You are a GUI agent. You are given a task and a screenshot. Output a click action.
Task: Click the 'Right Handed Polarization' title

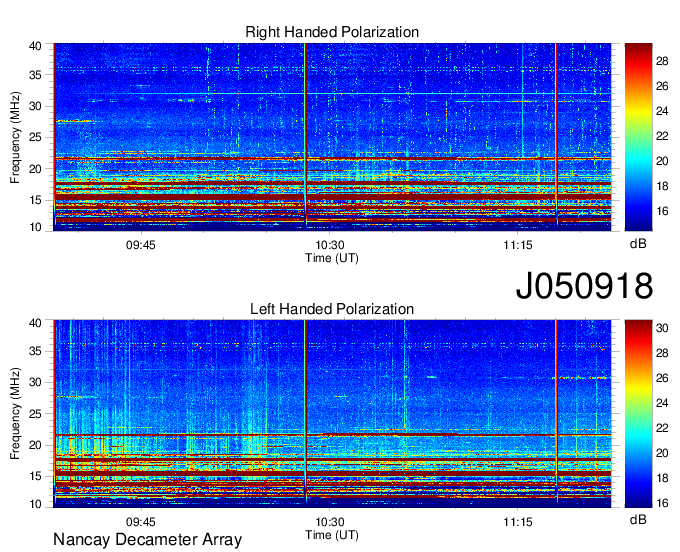click(332, 32)
